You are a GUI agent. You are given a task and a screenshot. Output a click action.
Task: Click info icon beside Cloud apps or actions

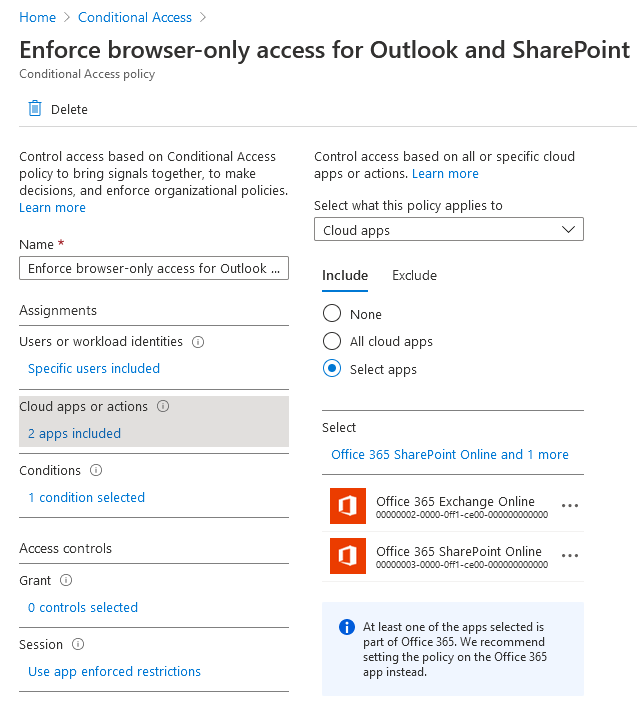coord(163,406)
